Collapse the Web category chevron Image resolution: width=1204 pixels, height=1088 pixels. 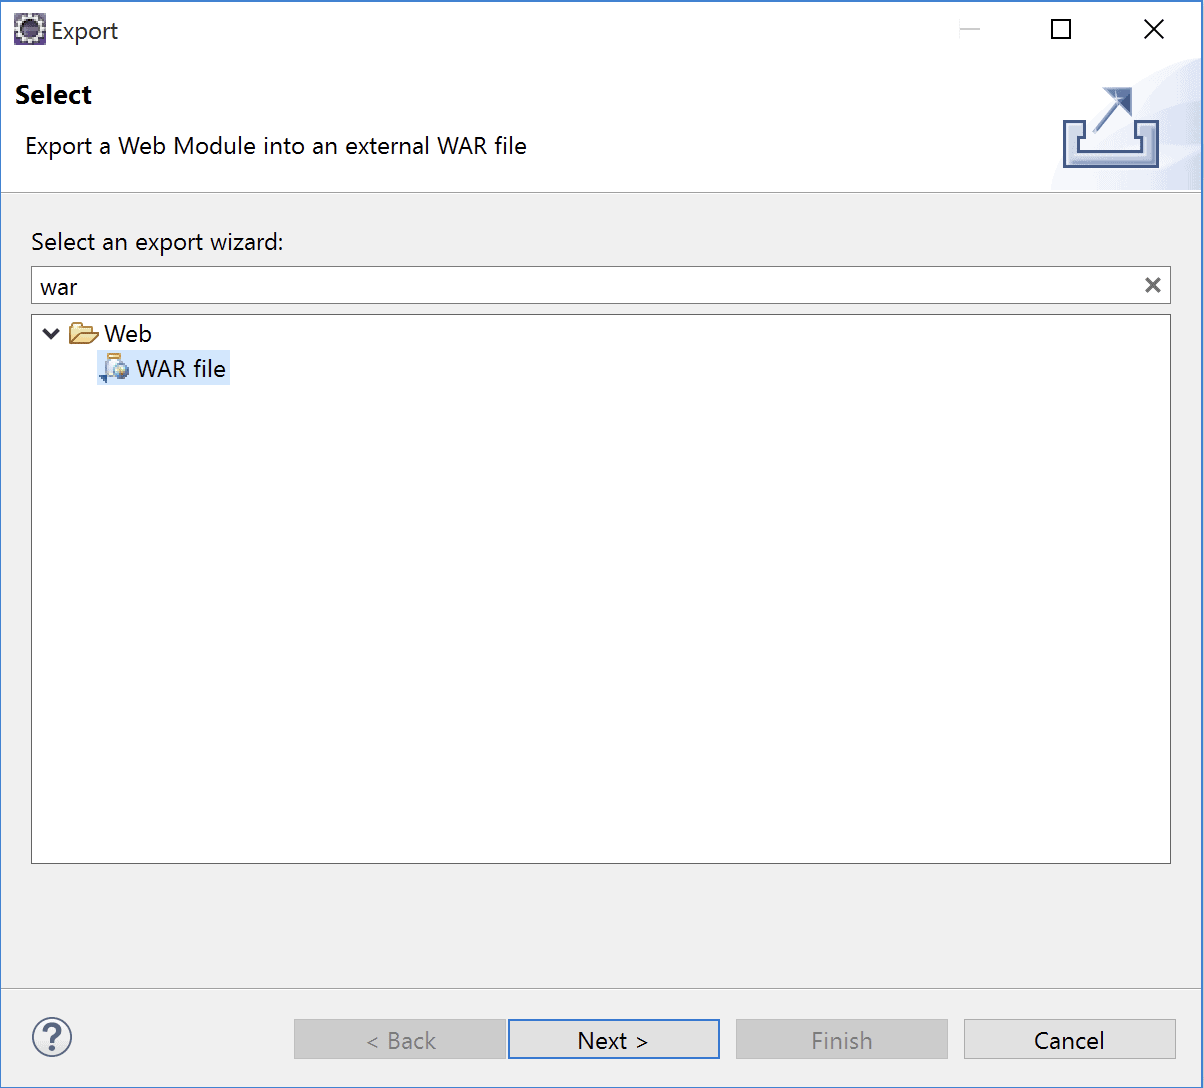(50, 333)
